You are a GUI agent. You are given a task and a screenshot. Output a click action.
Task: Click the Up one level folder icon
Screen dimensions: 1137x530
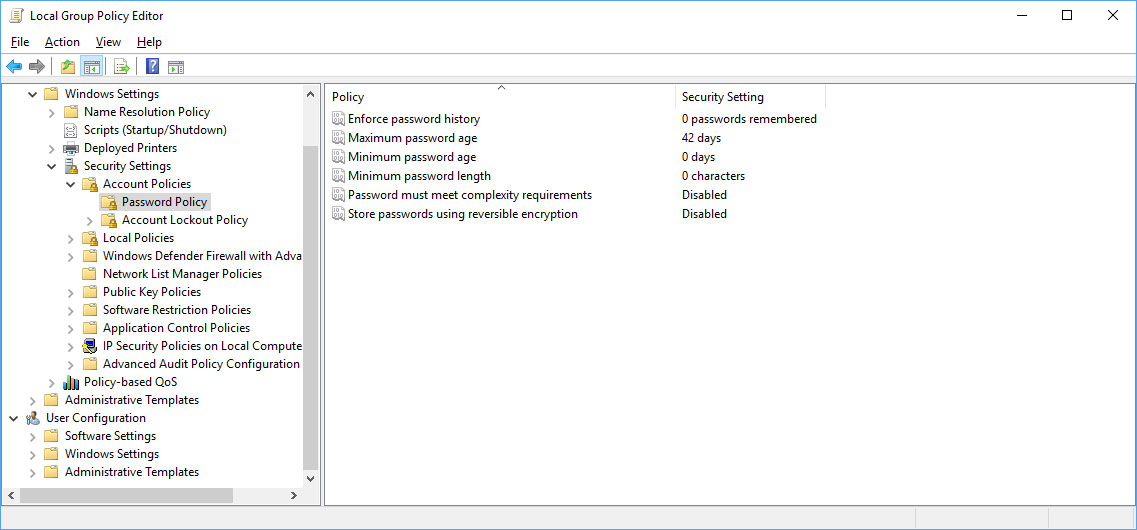click(68, 67)
